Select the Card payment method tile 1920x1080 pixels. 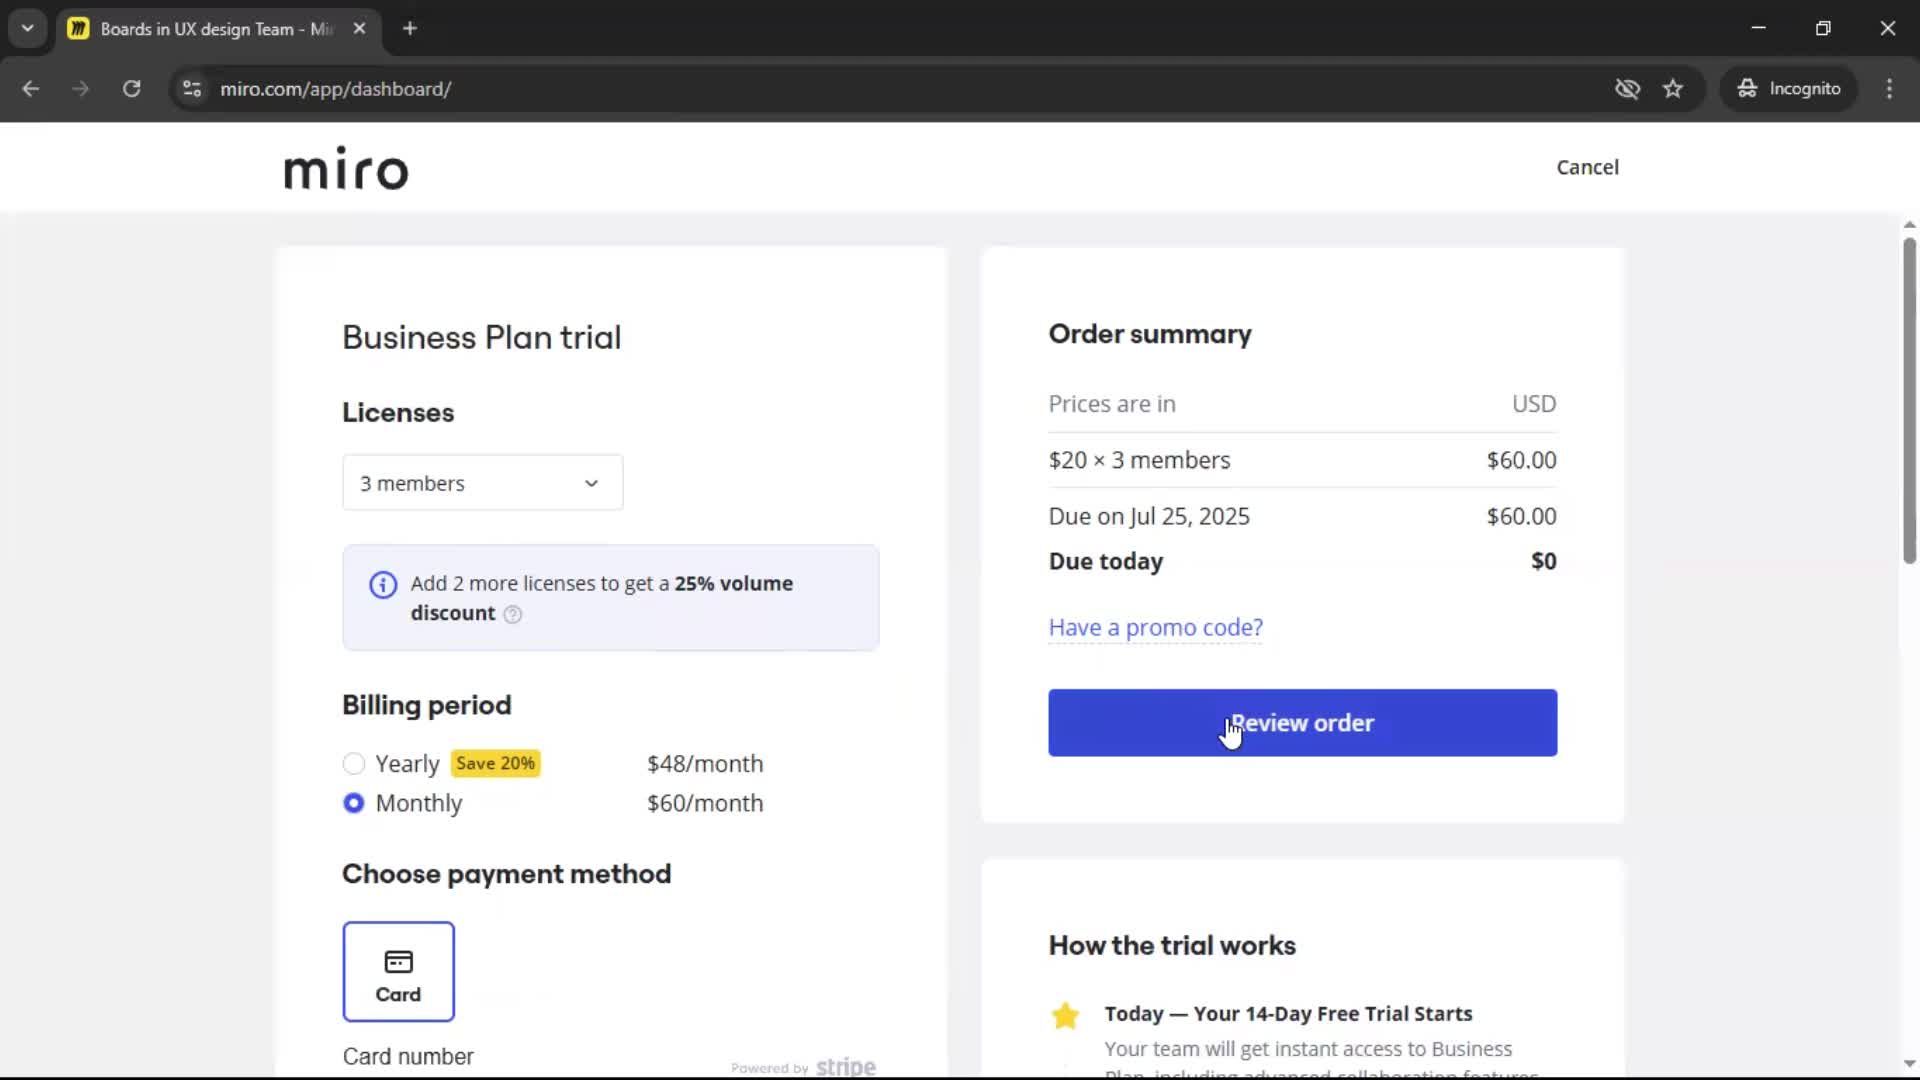pyautogui.click(x=398, y=971)
